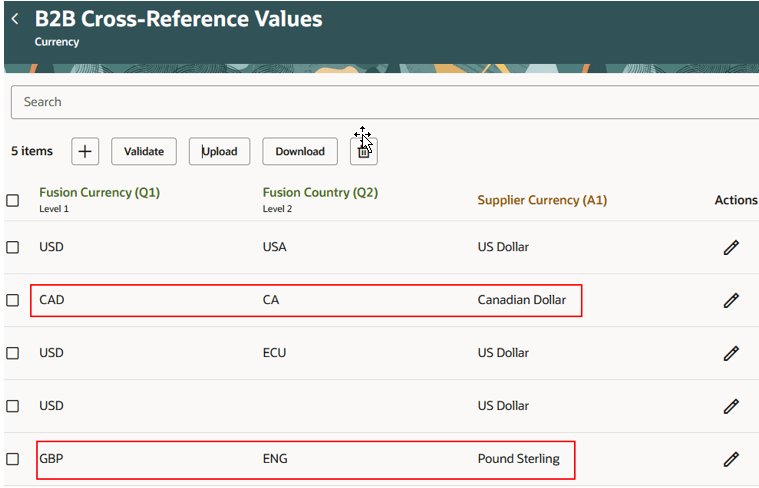
Task: Click the Fusion Country (Q2) column header
Action: tap(320, 193)
